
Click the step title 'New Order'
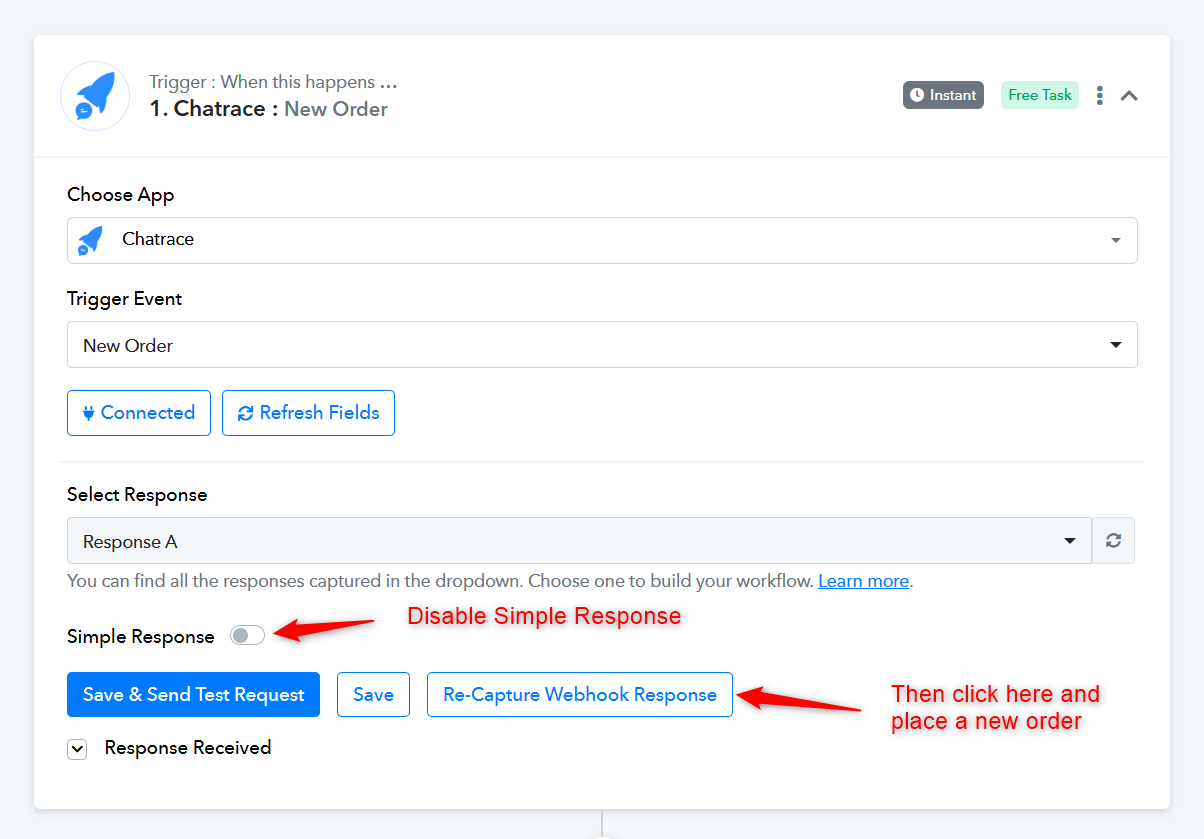pos(336,109)
